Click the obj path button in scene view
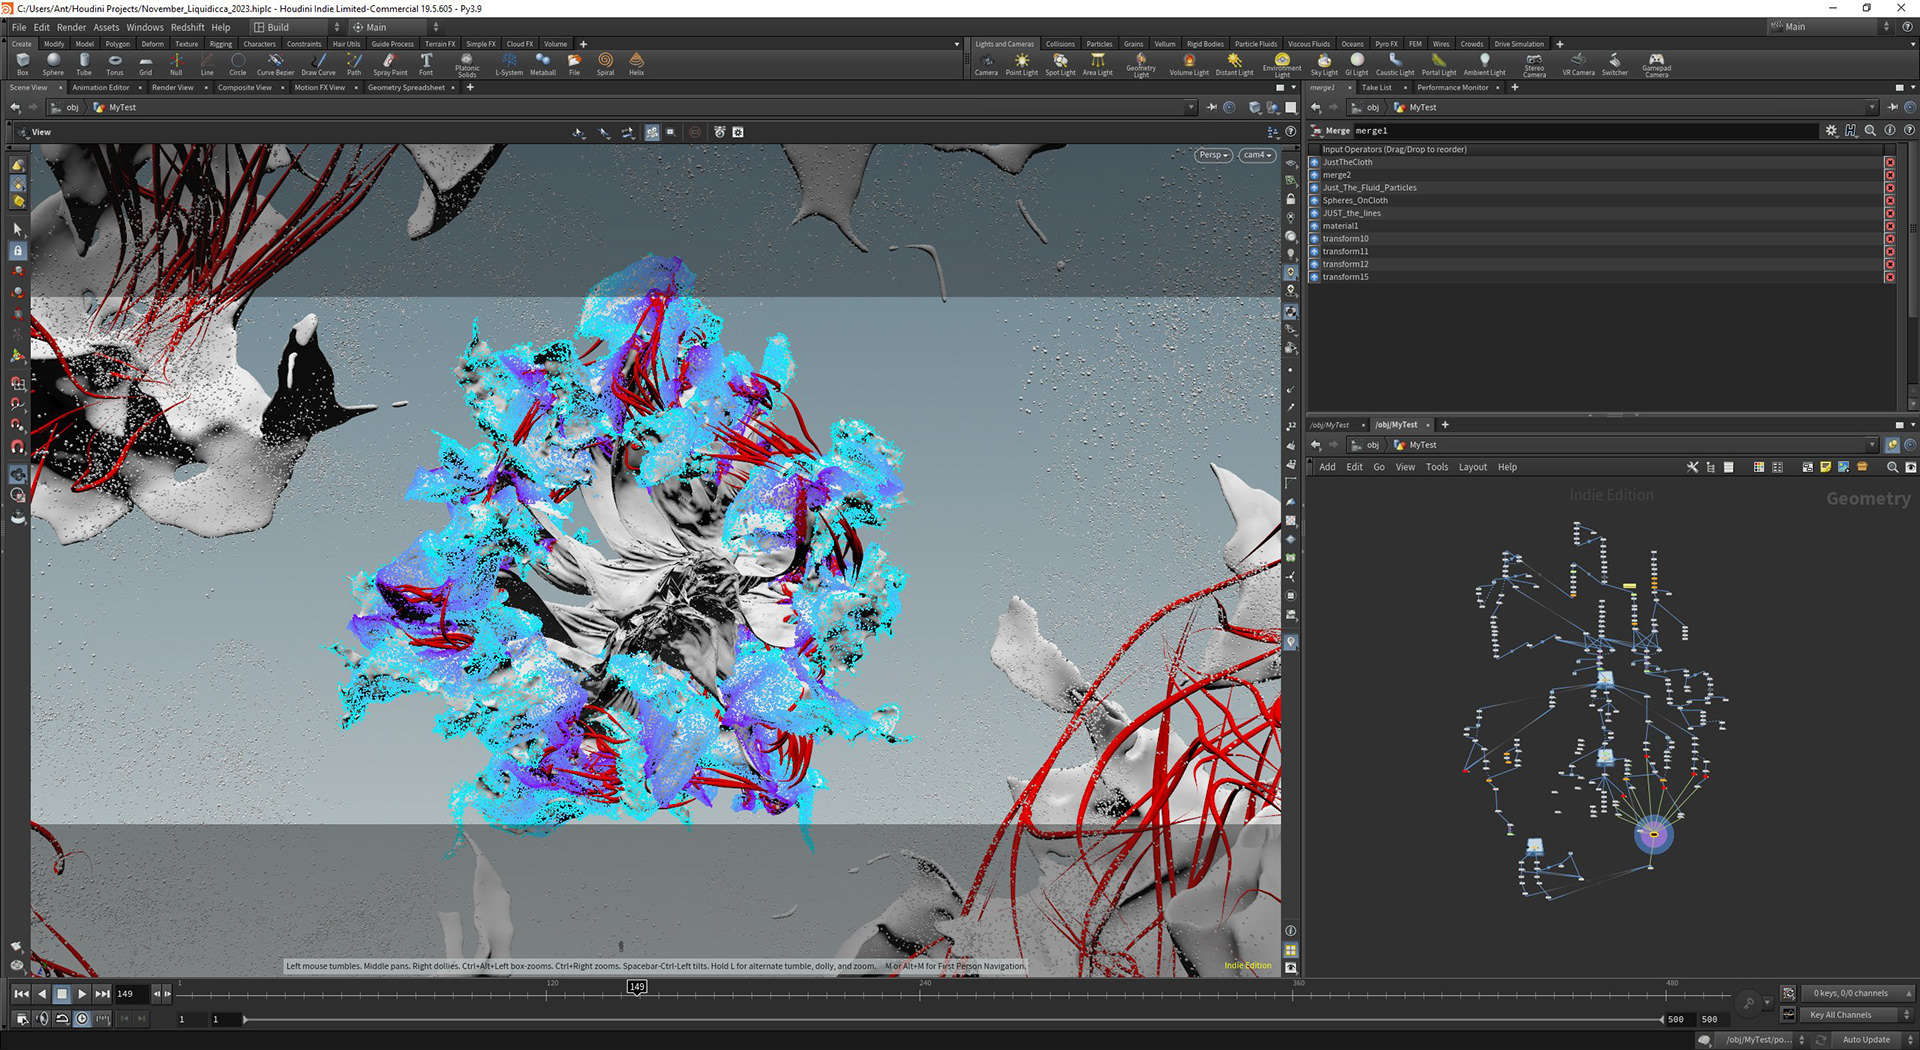 [66, 107]
